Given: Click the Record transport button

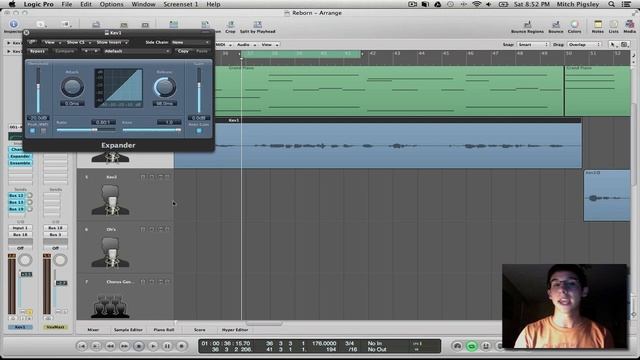Looking at the screenshot, I should point(182,346).
